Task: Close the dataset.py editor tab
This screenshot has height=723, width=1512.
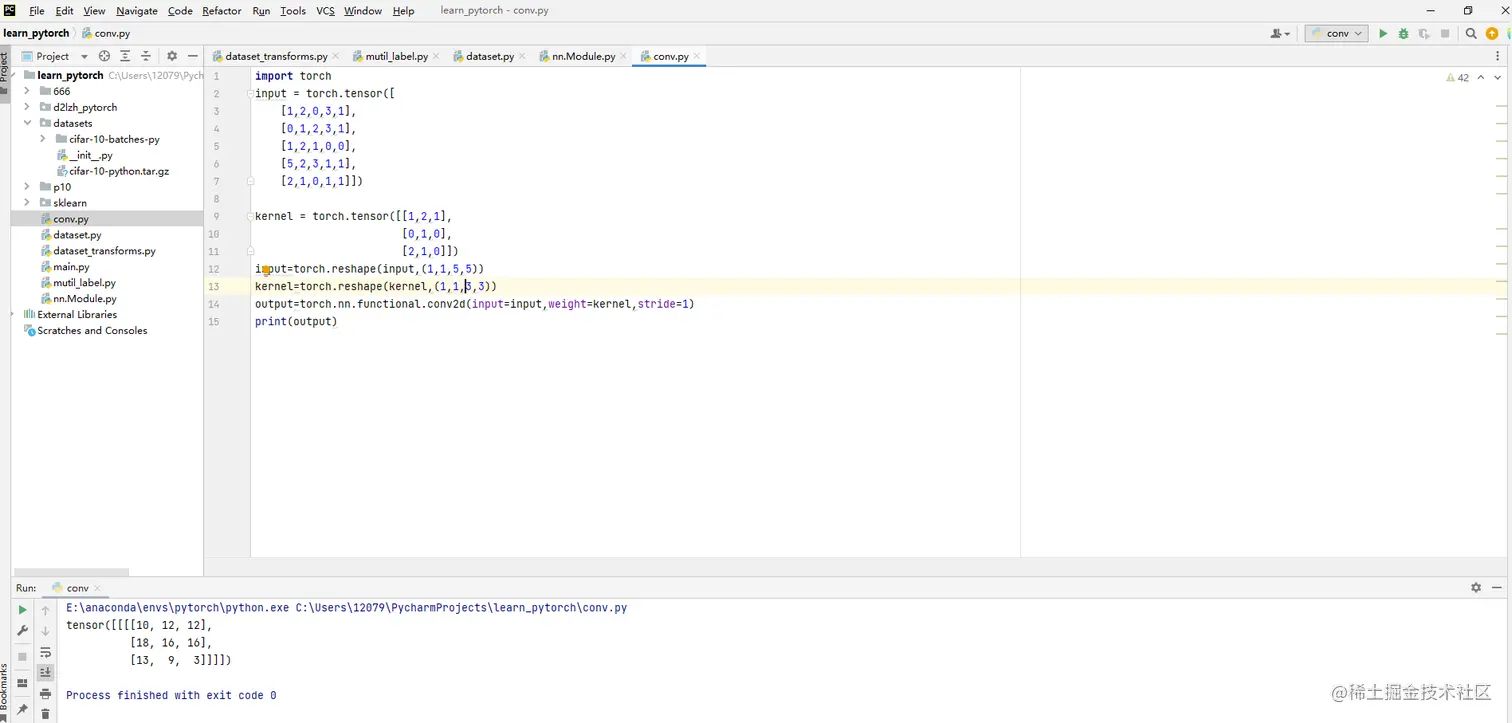Action: 522,56
